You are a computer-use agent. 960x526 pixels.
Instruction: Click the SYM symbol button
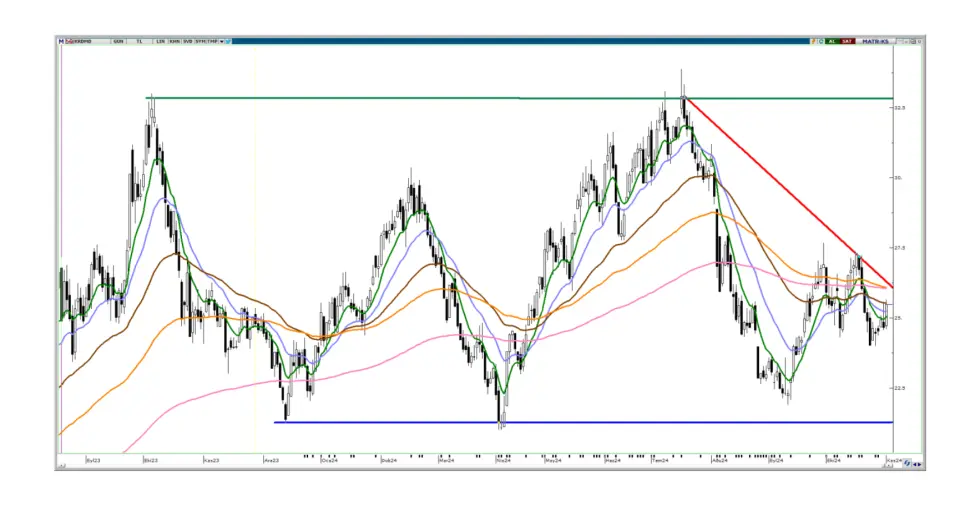[x=200, y=41]
